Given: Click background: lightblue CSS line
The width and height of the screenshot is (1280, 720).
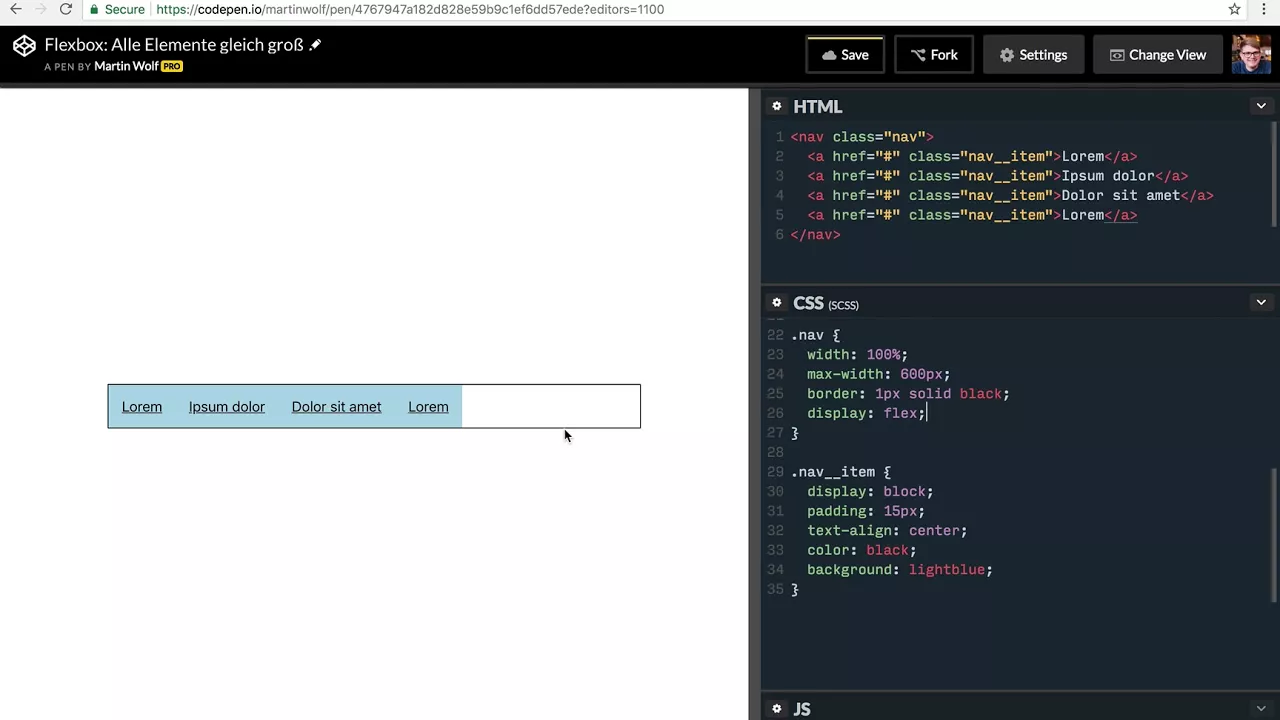Looking at the screenshot, I should [900, 570].
